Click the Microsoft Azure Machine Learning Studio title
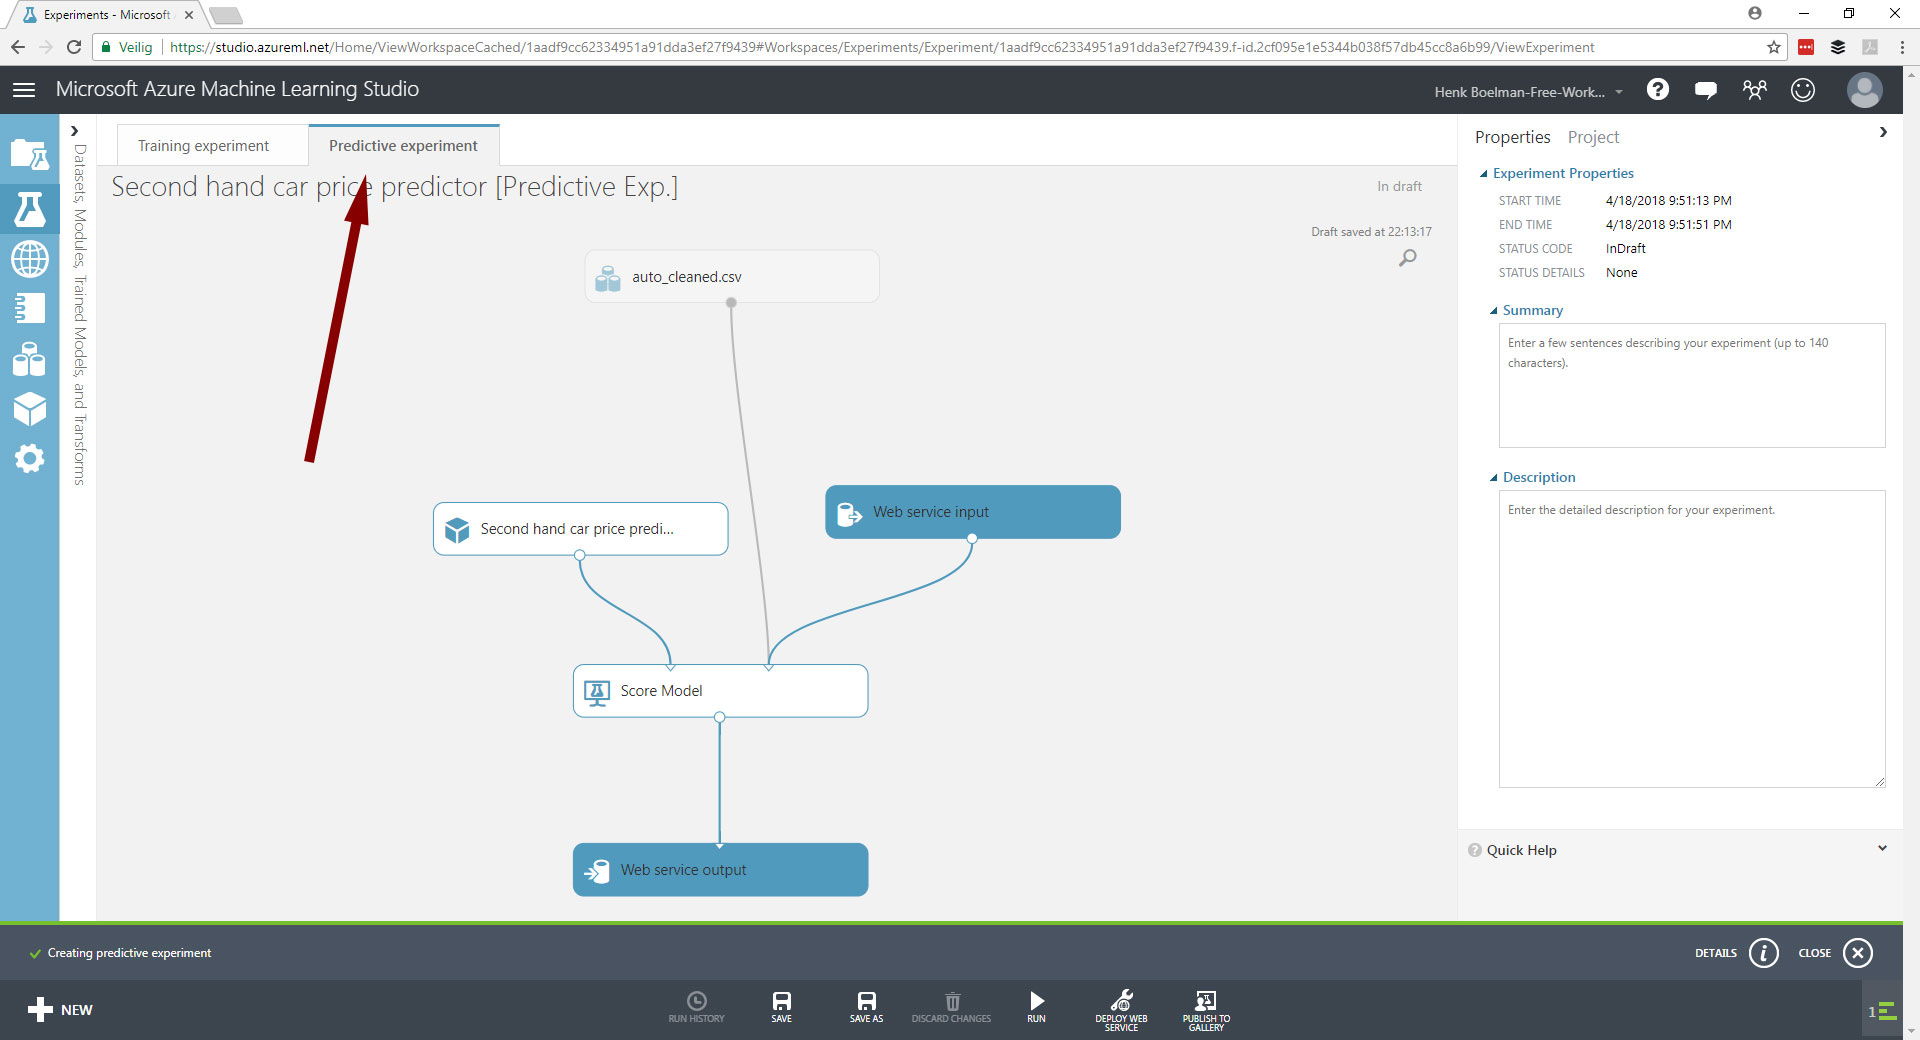Screen dimensions: 1920x1040 click(x=237, y=89)
